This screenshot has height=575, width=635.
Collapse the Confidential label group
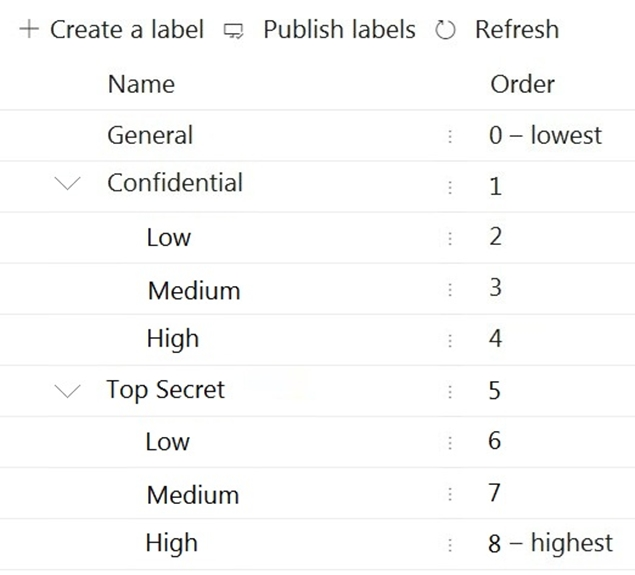[x=68, y=184]
